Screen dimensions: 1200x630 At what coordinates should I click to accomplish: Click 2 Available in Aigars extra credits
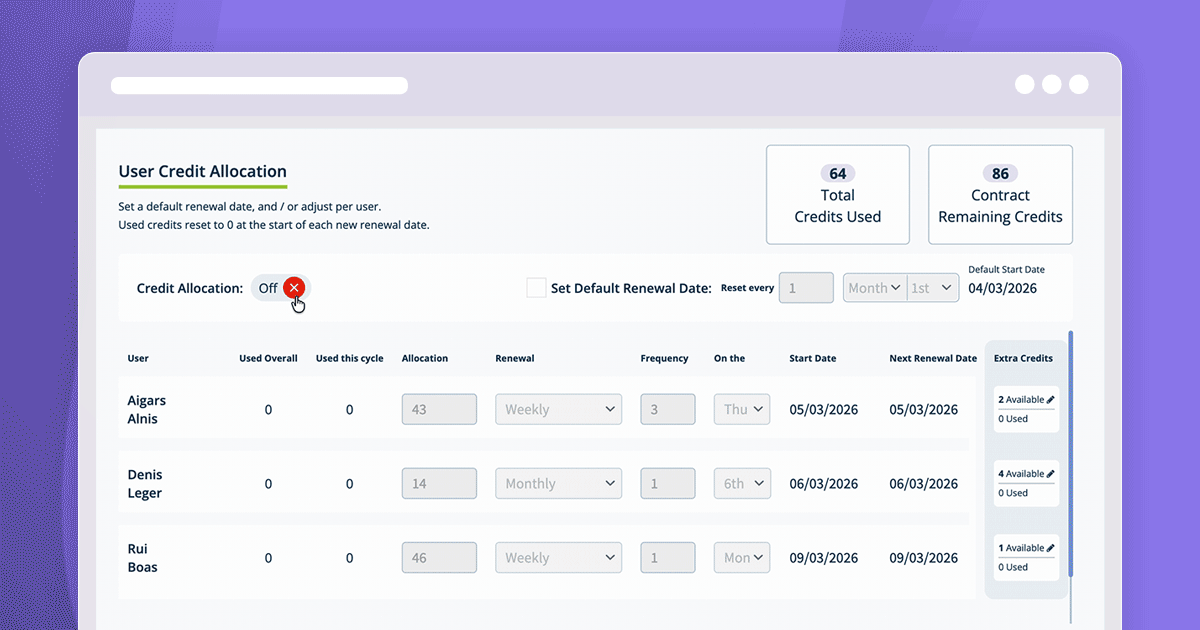coord(1021,400)
